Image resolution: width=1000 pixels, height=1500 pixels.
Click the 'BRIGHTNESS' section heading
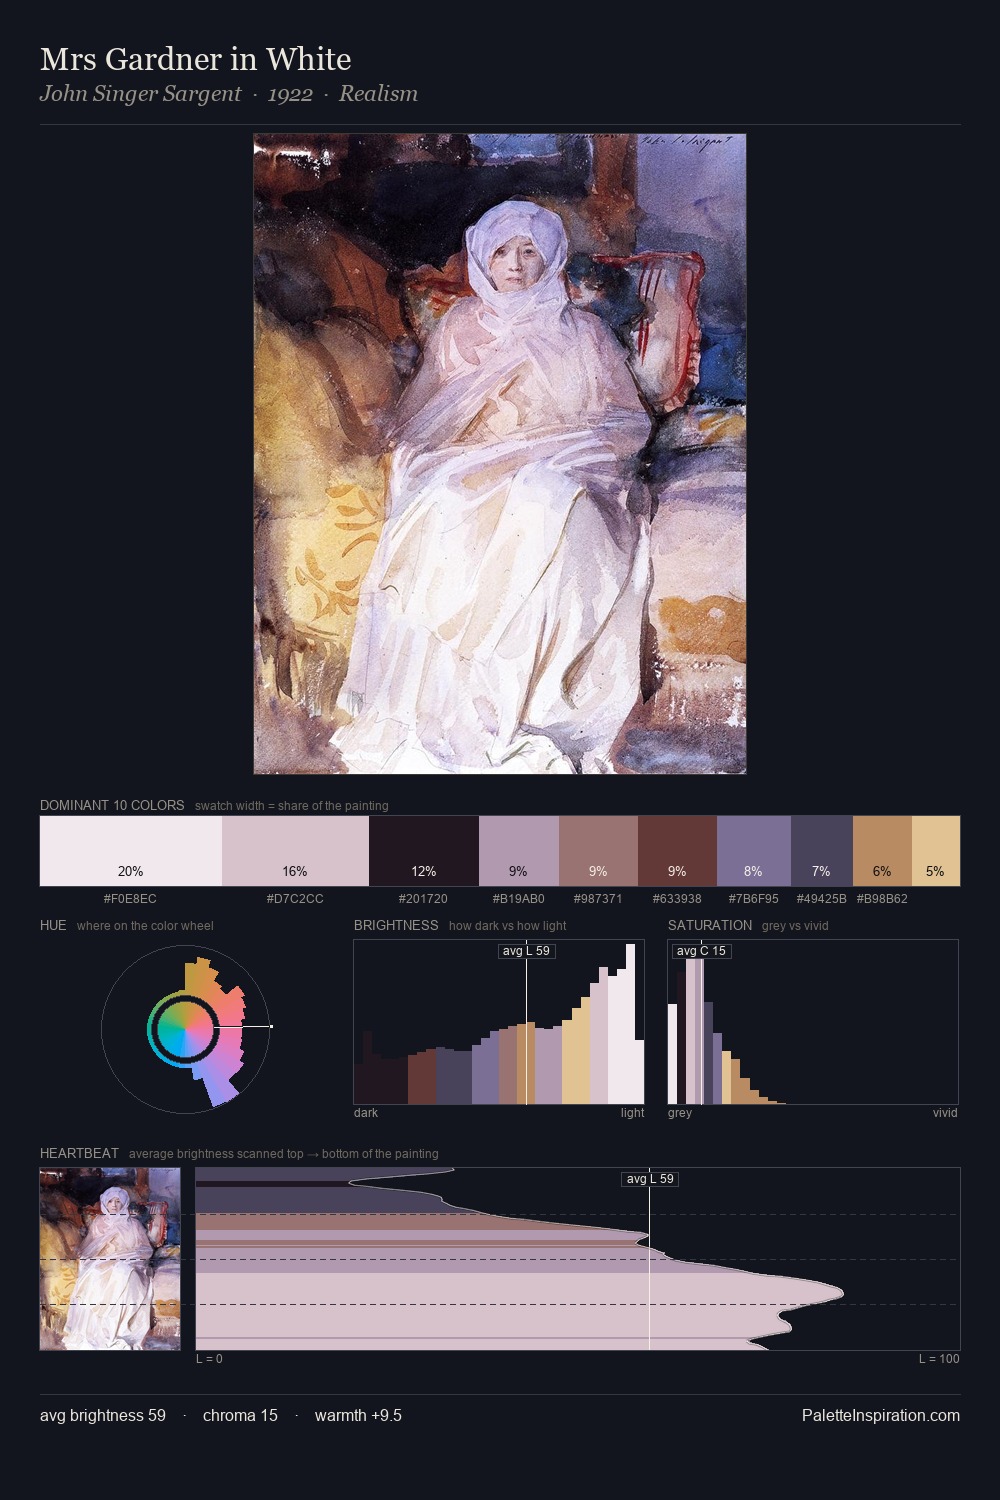pyautogui.click(x=396, y=925)
